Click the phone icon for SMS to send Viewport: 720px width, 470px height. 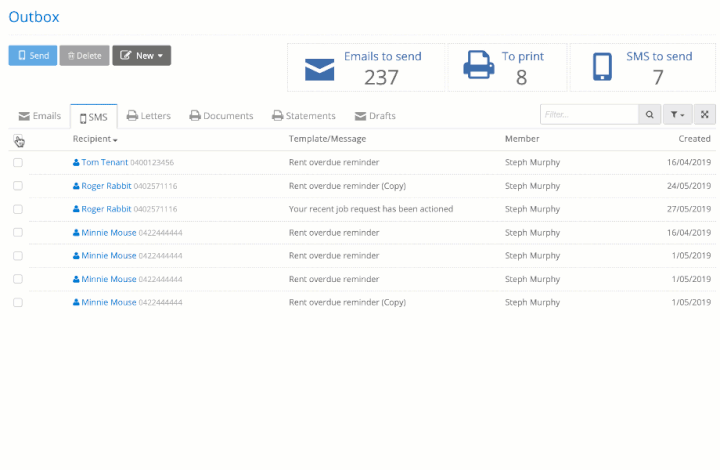[x=602, y=67]
